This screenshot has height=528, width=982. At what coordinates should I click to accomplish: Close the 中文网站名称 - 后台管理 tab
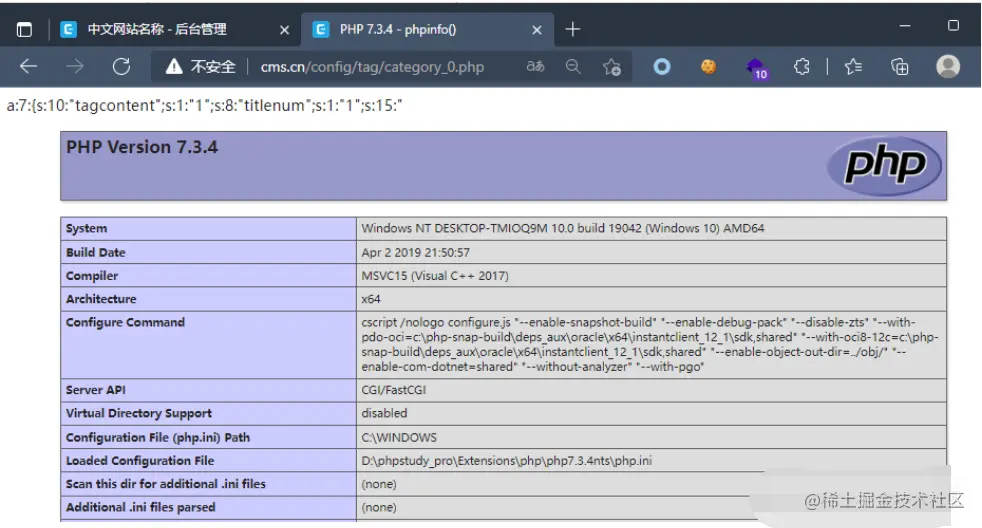click(284, 30)
